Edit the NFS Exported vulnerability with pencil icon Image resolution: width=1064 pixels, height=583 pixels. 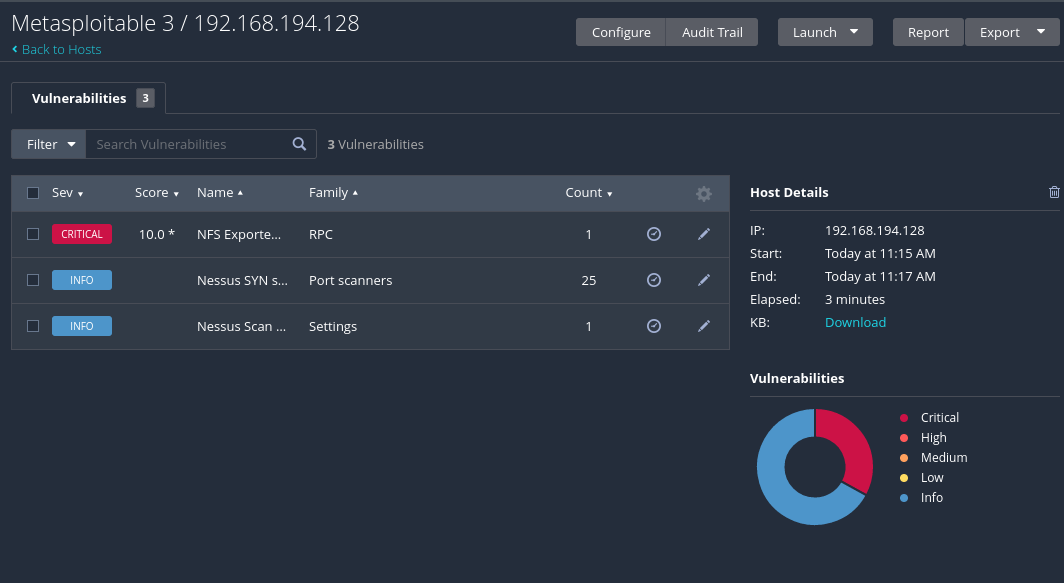(704, 234)
